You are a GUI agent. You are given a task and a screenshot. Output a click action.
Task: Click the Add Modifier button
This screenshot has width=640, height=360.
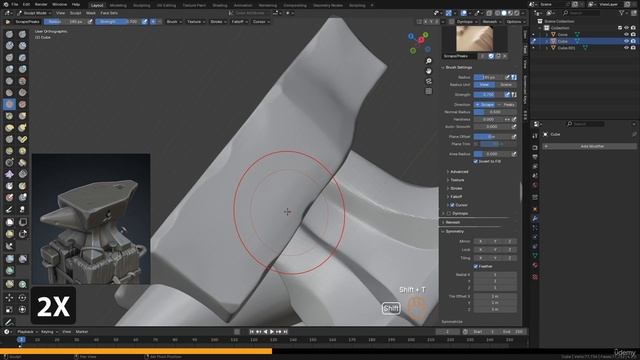click(590, 146)
